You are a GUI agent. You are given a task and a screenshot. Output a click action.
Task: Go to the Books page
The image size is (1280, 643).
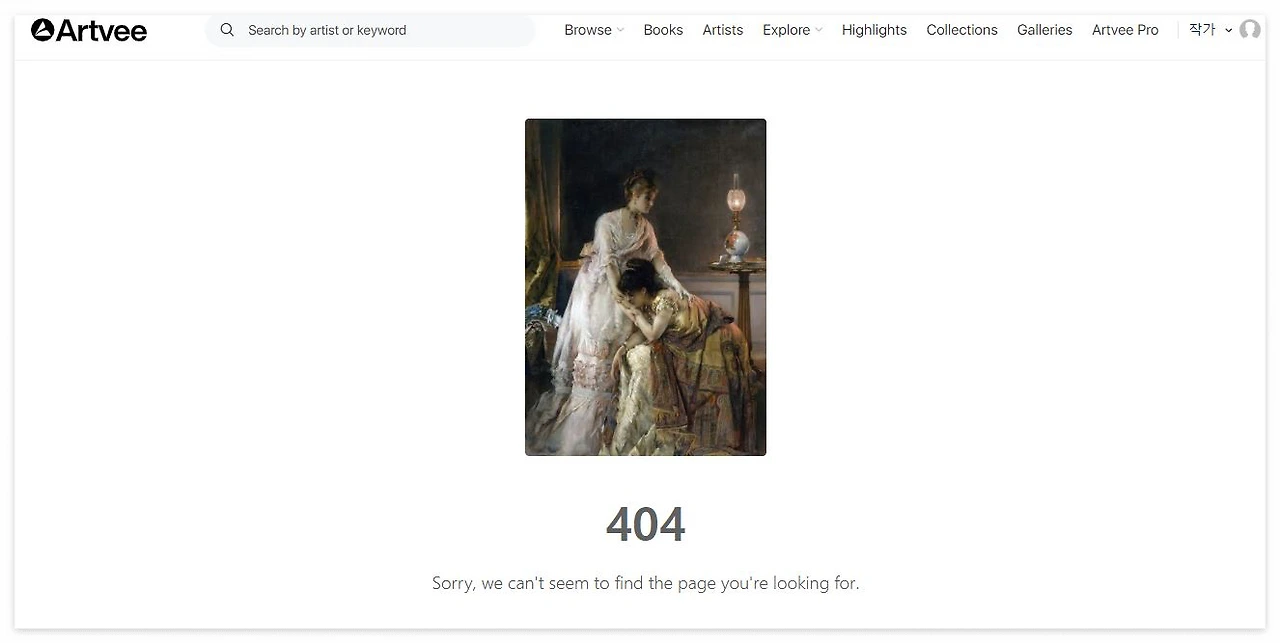(663, 30)
